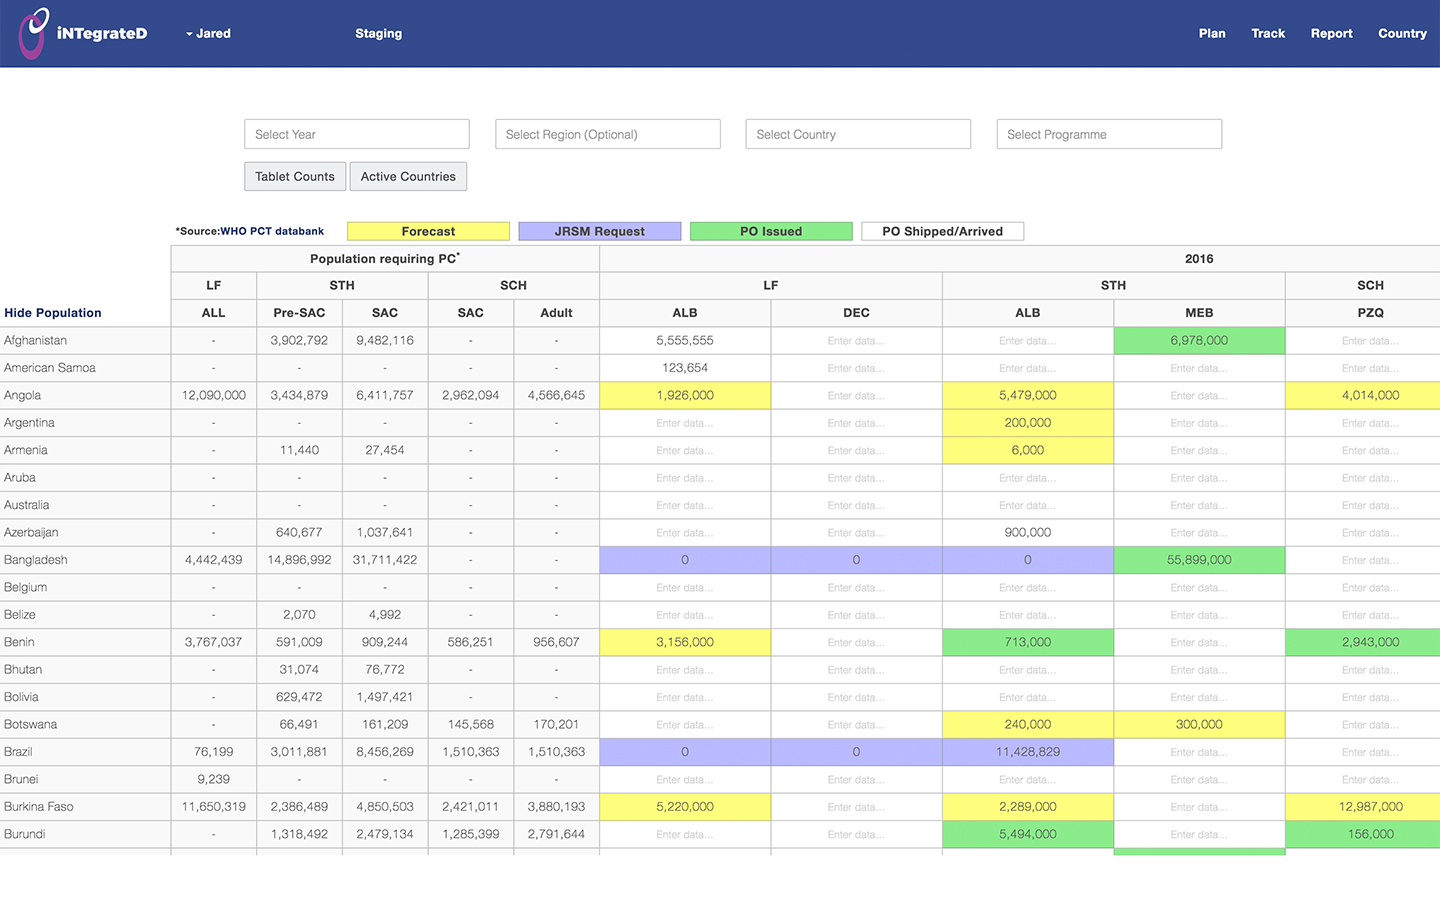This screenshot has width=1440, height=899.
Task: Click the Staging label in header
Action: [x=378, y=33]
